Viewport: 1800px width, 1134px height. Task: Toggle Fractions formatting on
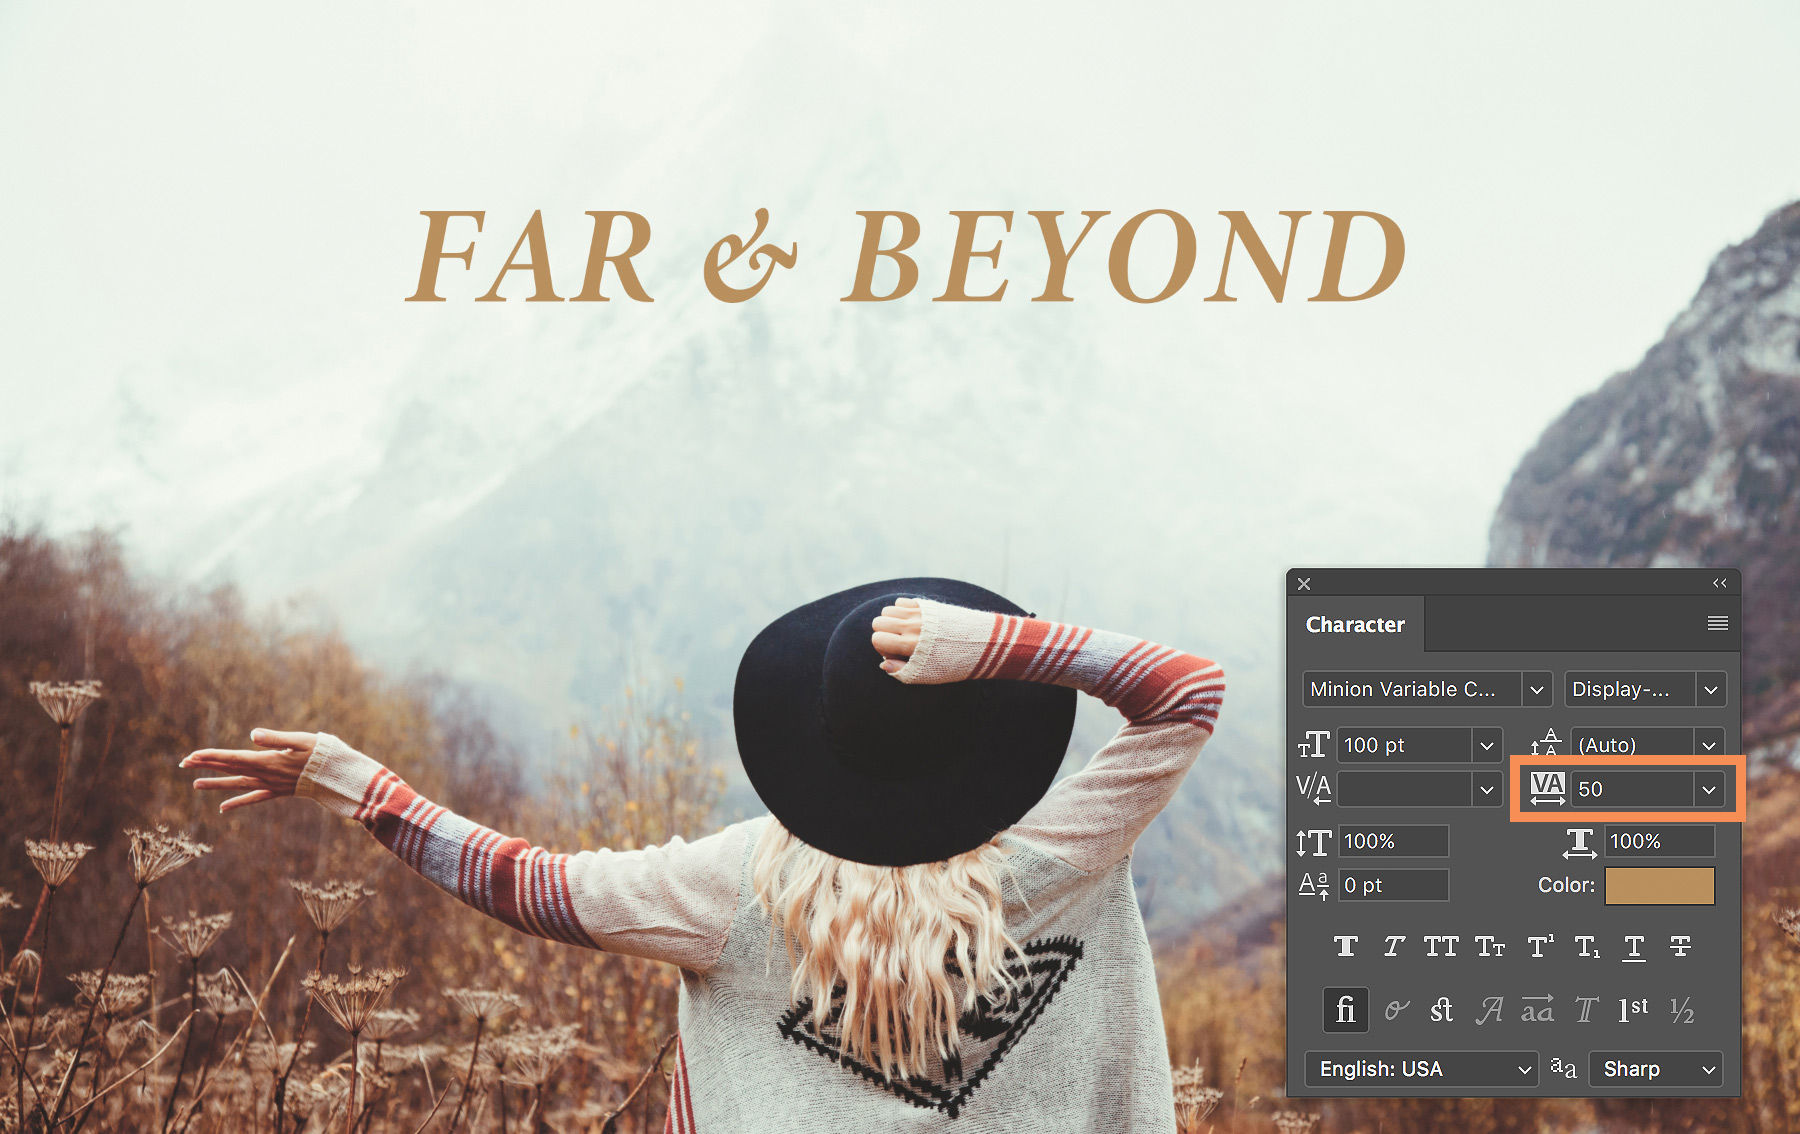(x=1681, y=1010)
